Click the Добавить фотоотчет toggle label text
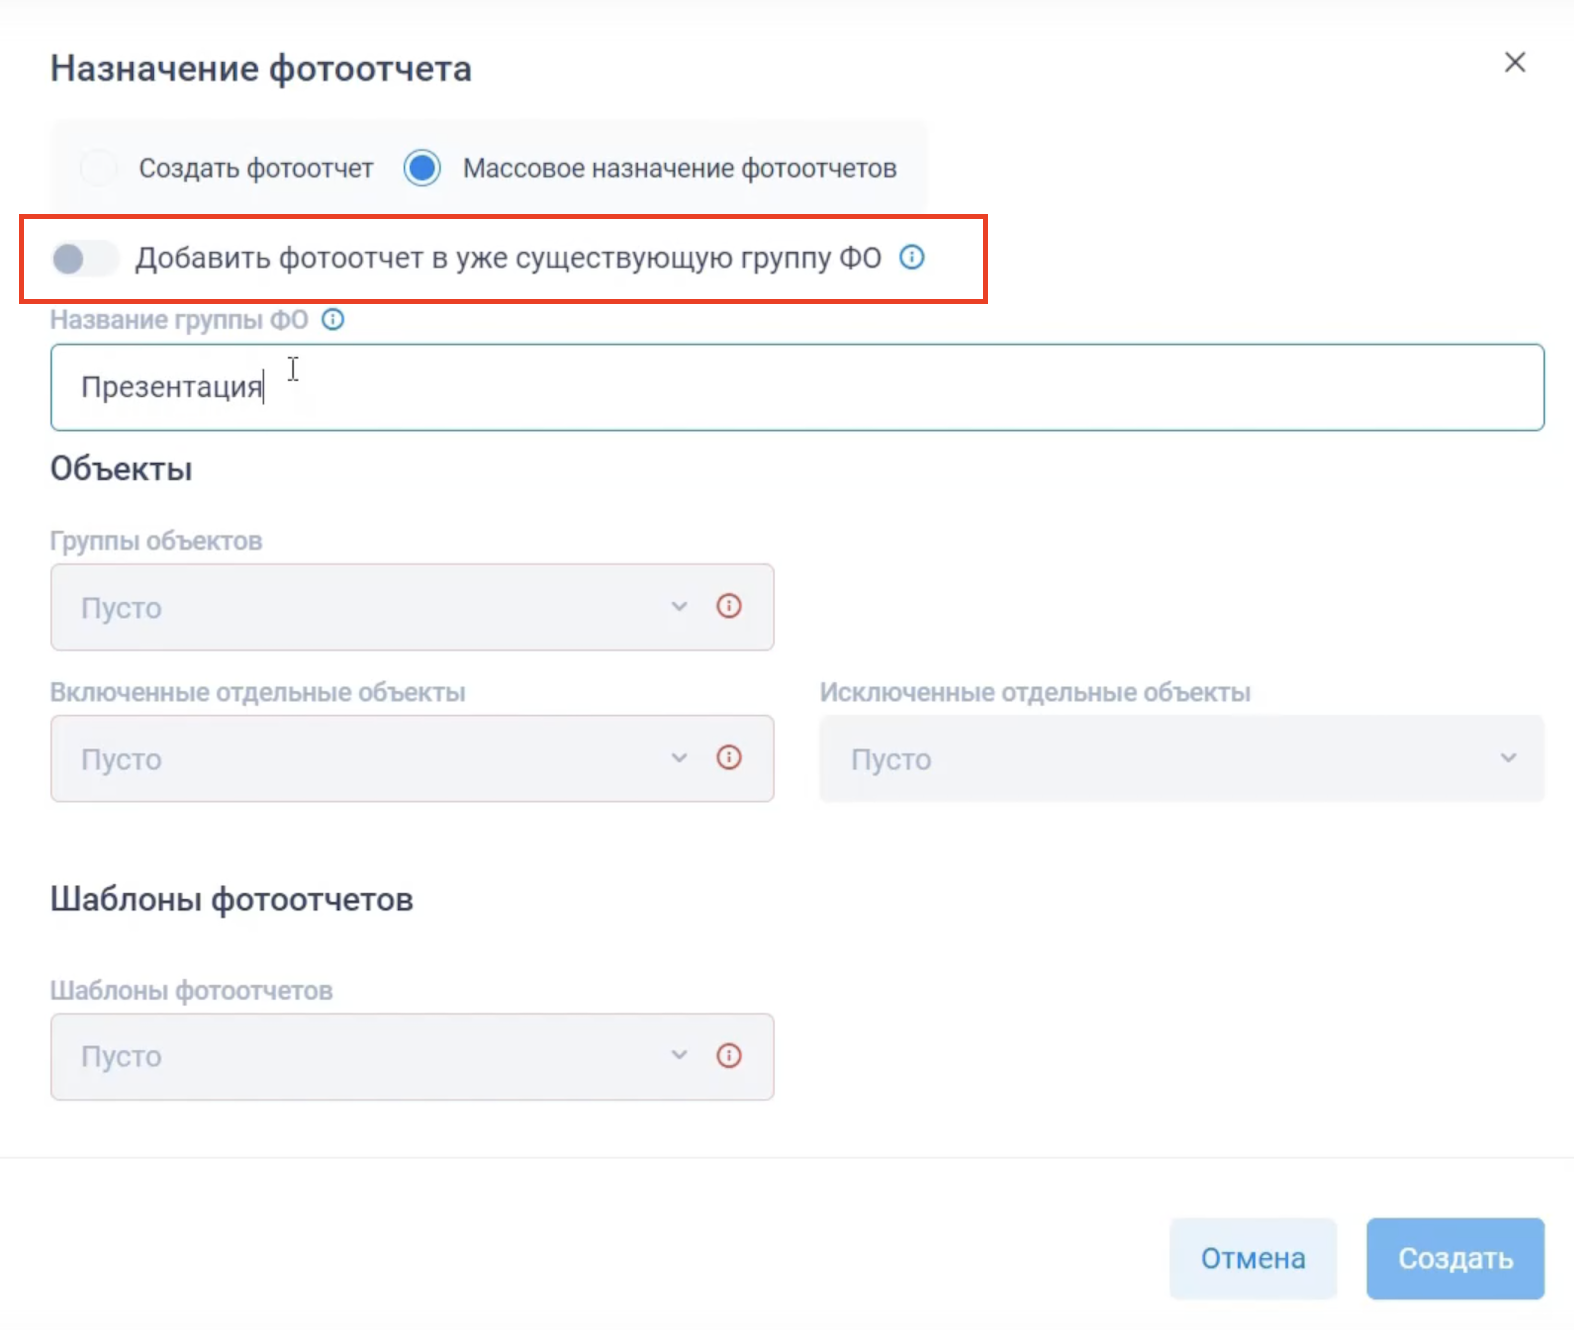This screenshot has width=1574, height=1330. (508, 259)
